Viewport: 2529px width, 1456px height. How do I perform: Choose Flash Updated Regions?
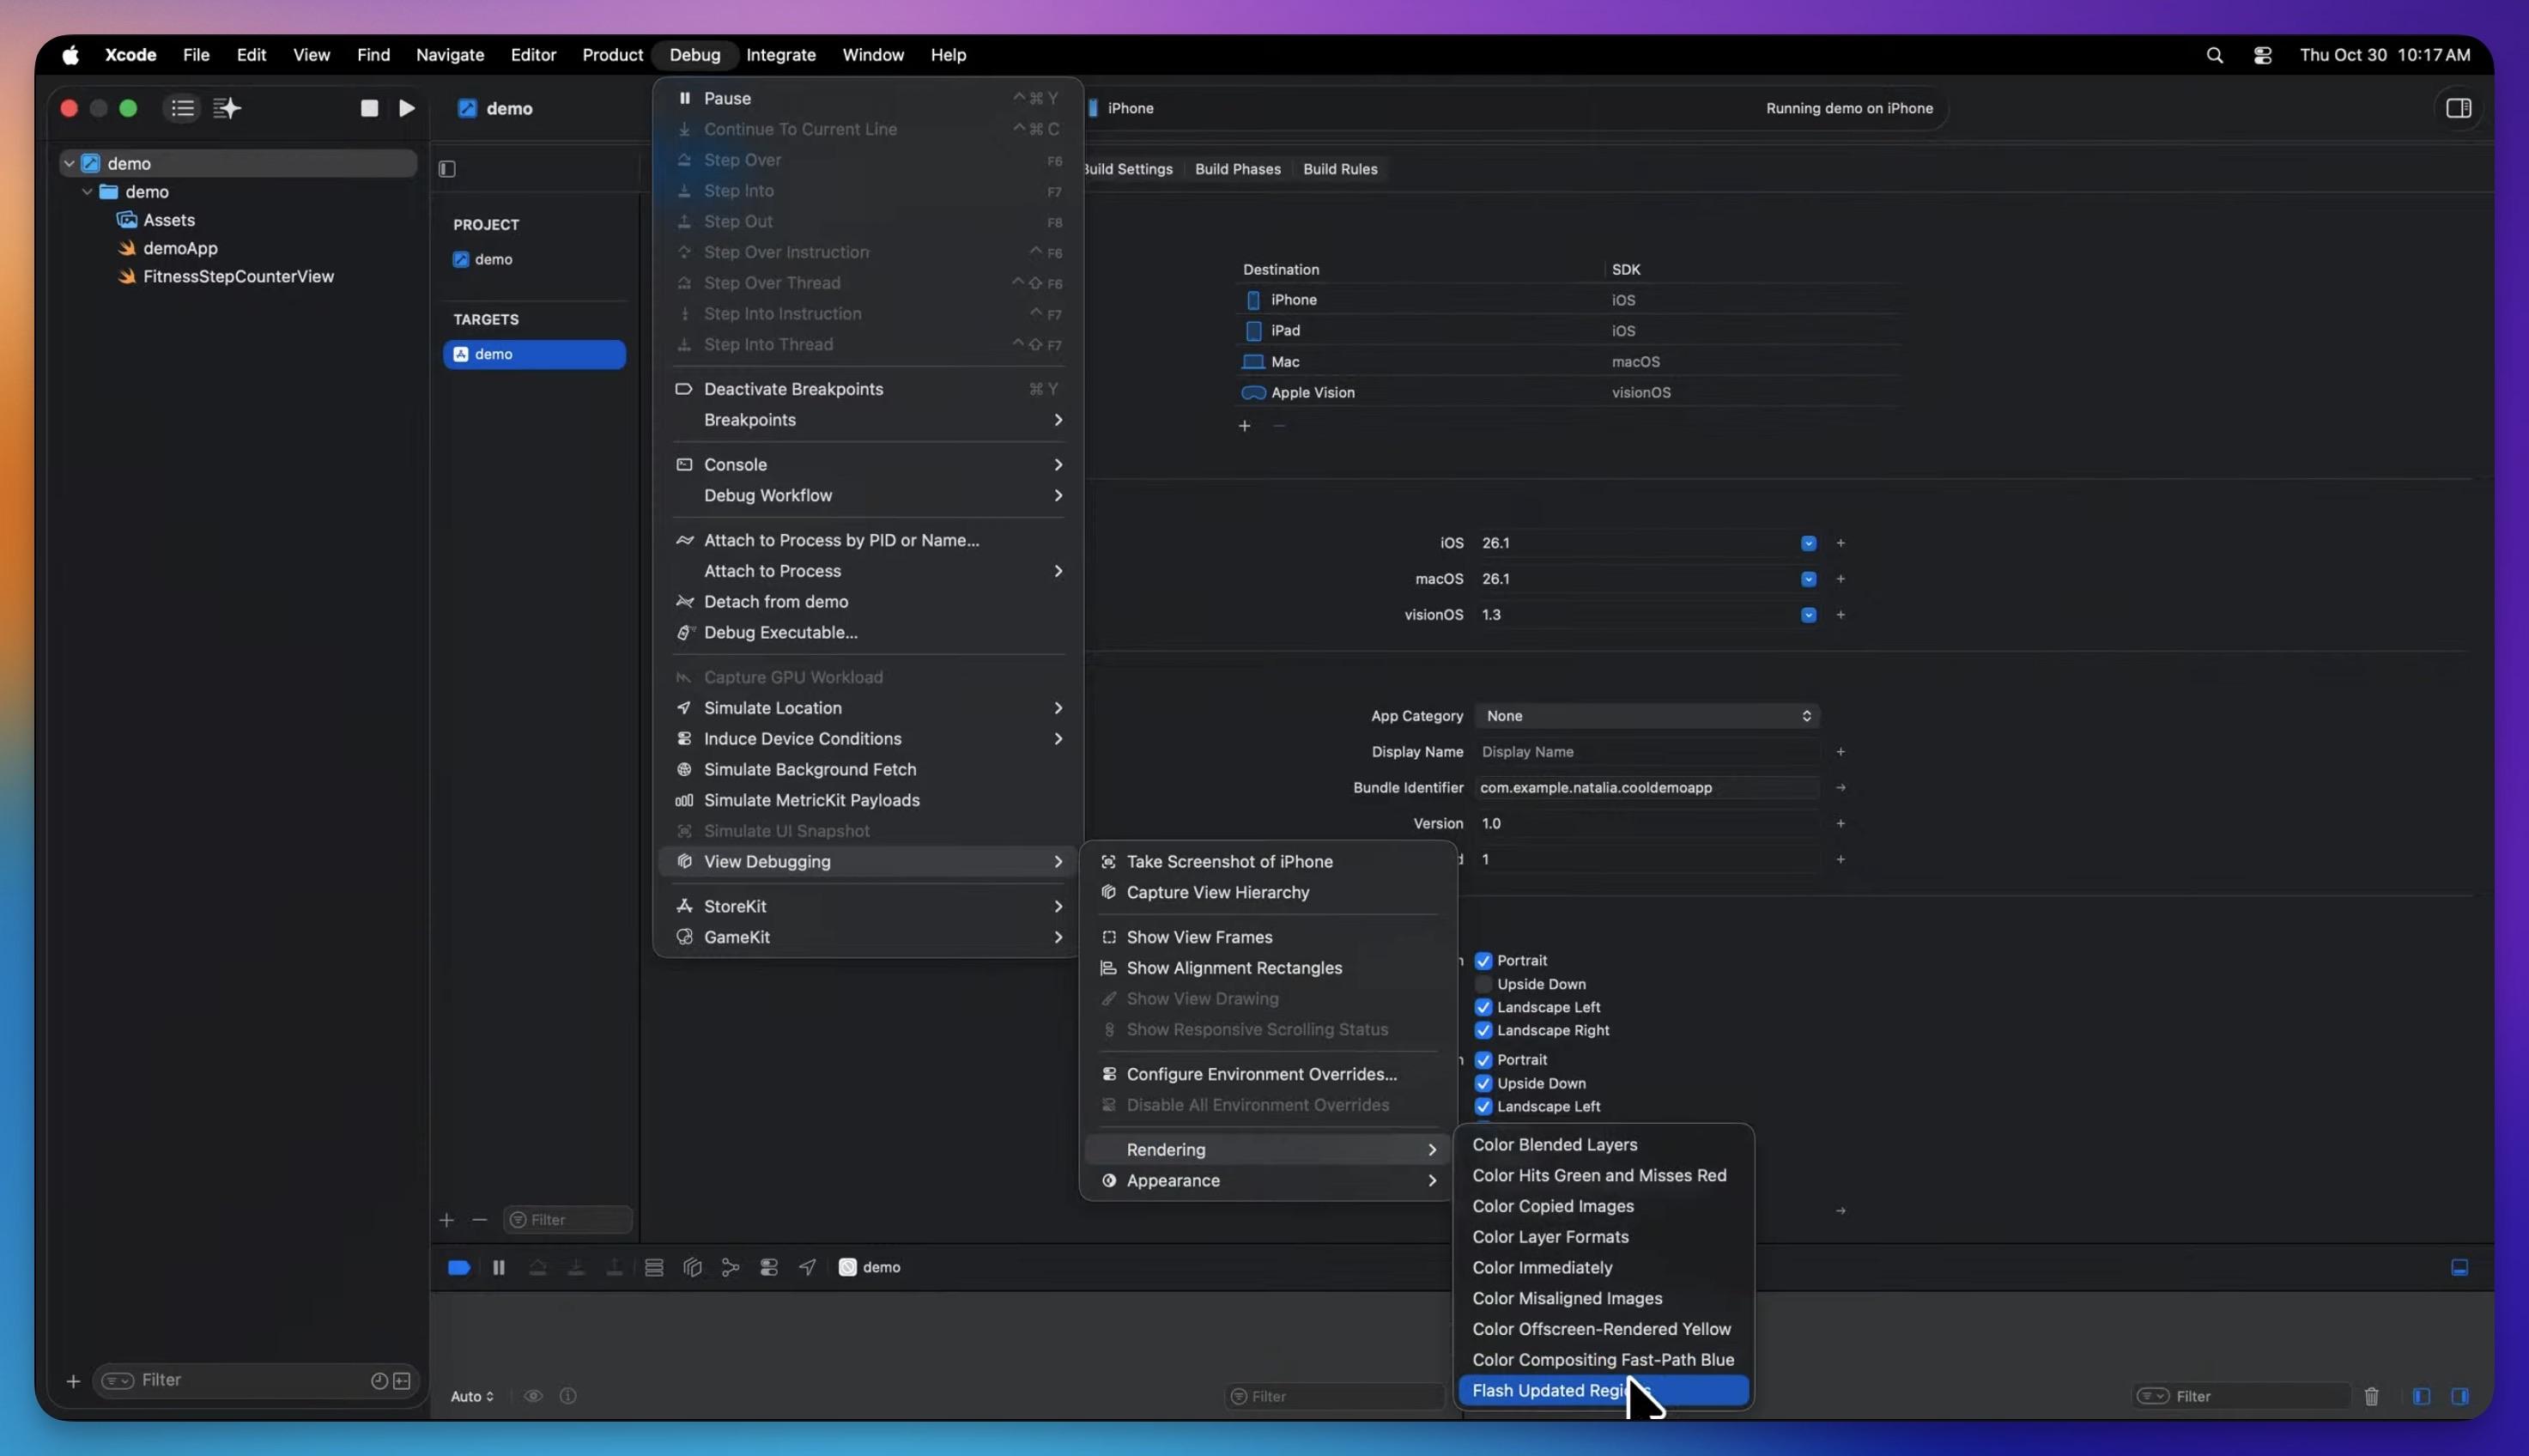[1603, 1391]
